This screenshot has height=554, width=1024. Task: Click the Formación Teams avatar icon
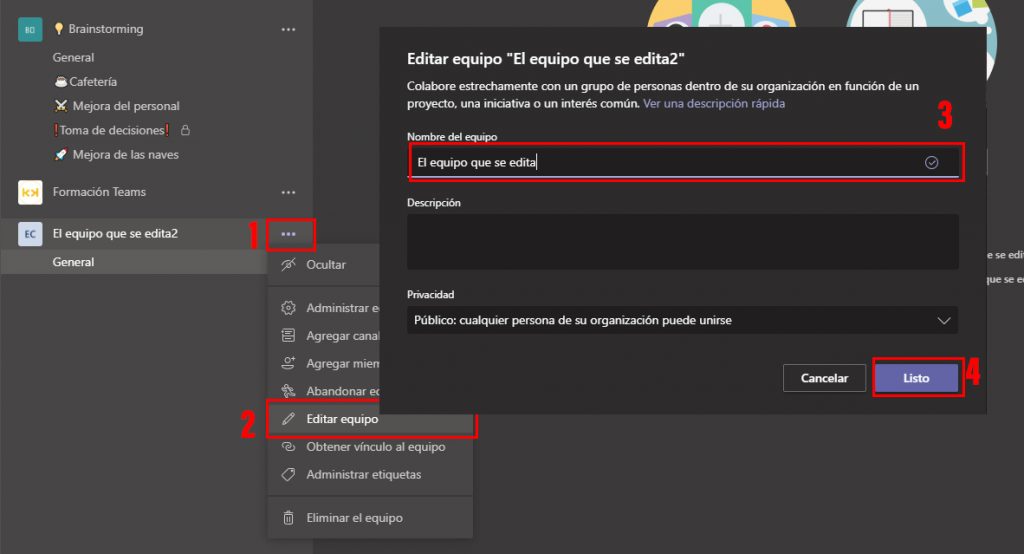[30, 192]
